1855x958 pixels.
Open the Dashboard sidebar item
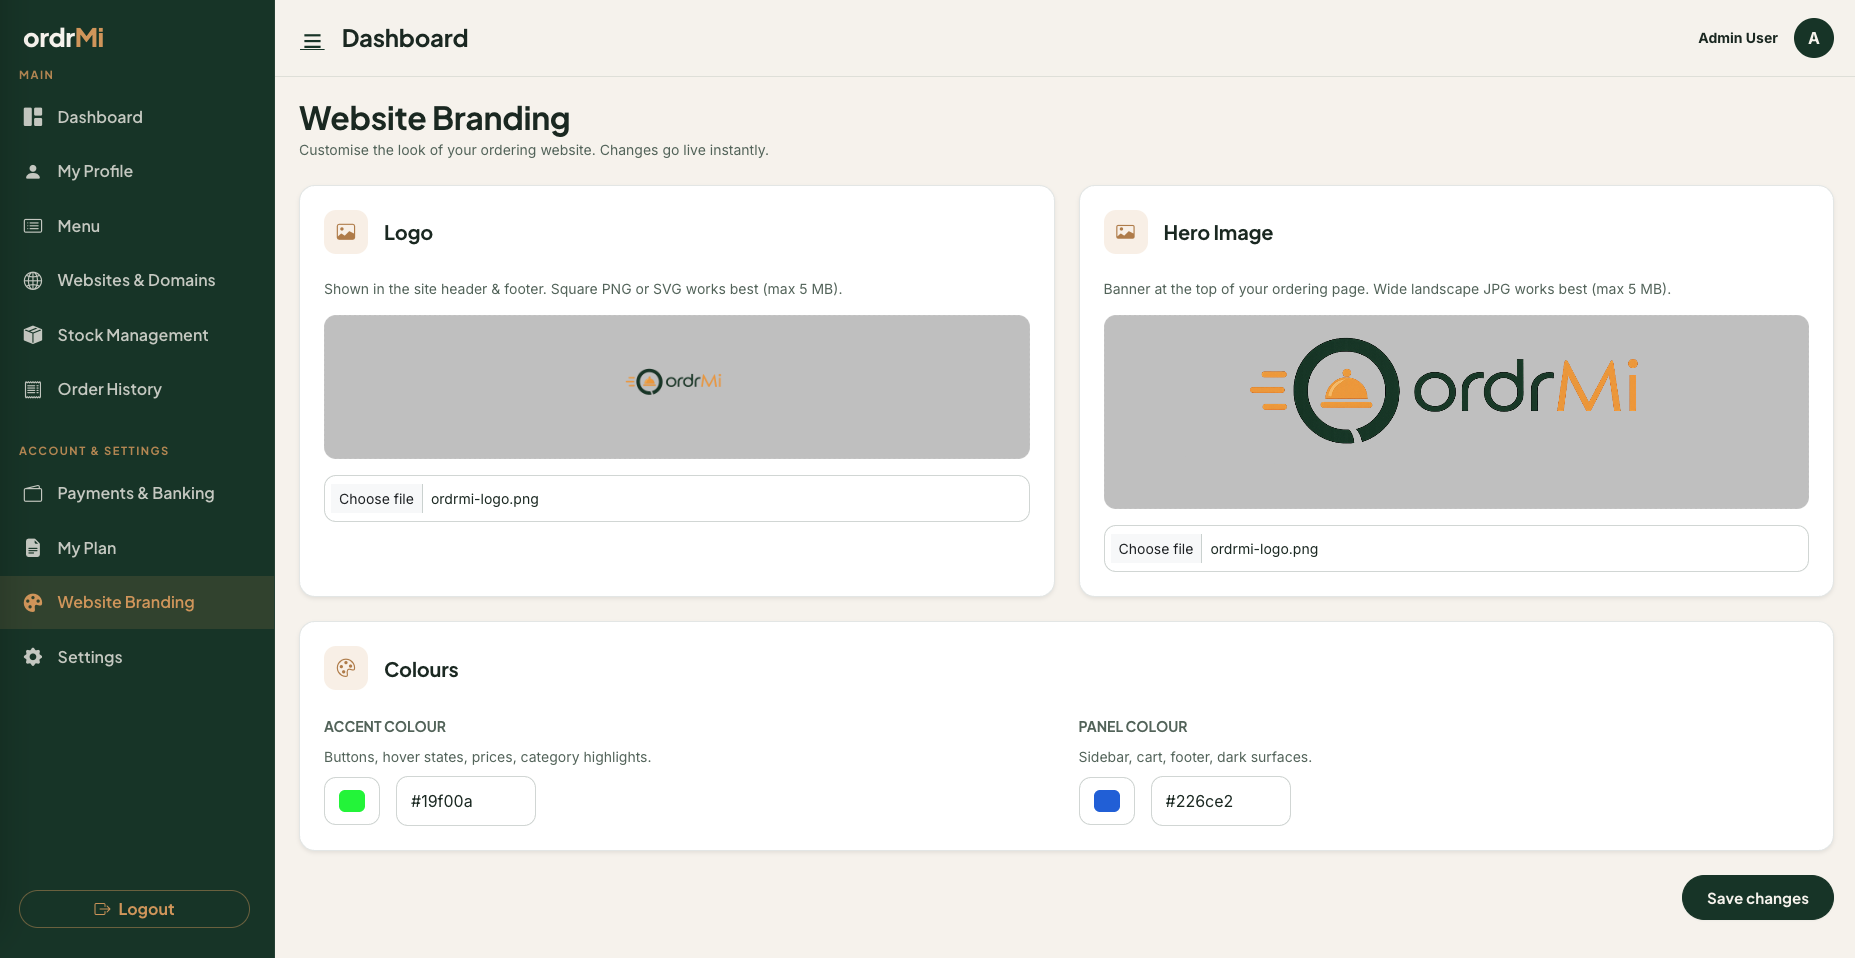coord(137,117)
